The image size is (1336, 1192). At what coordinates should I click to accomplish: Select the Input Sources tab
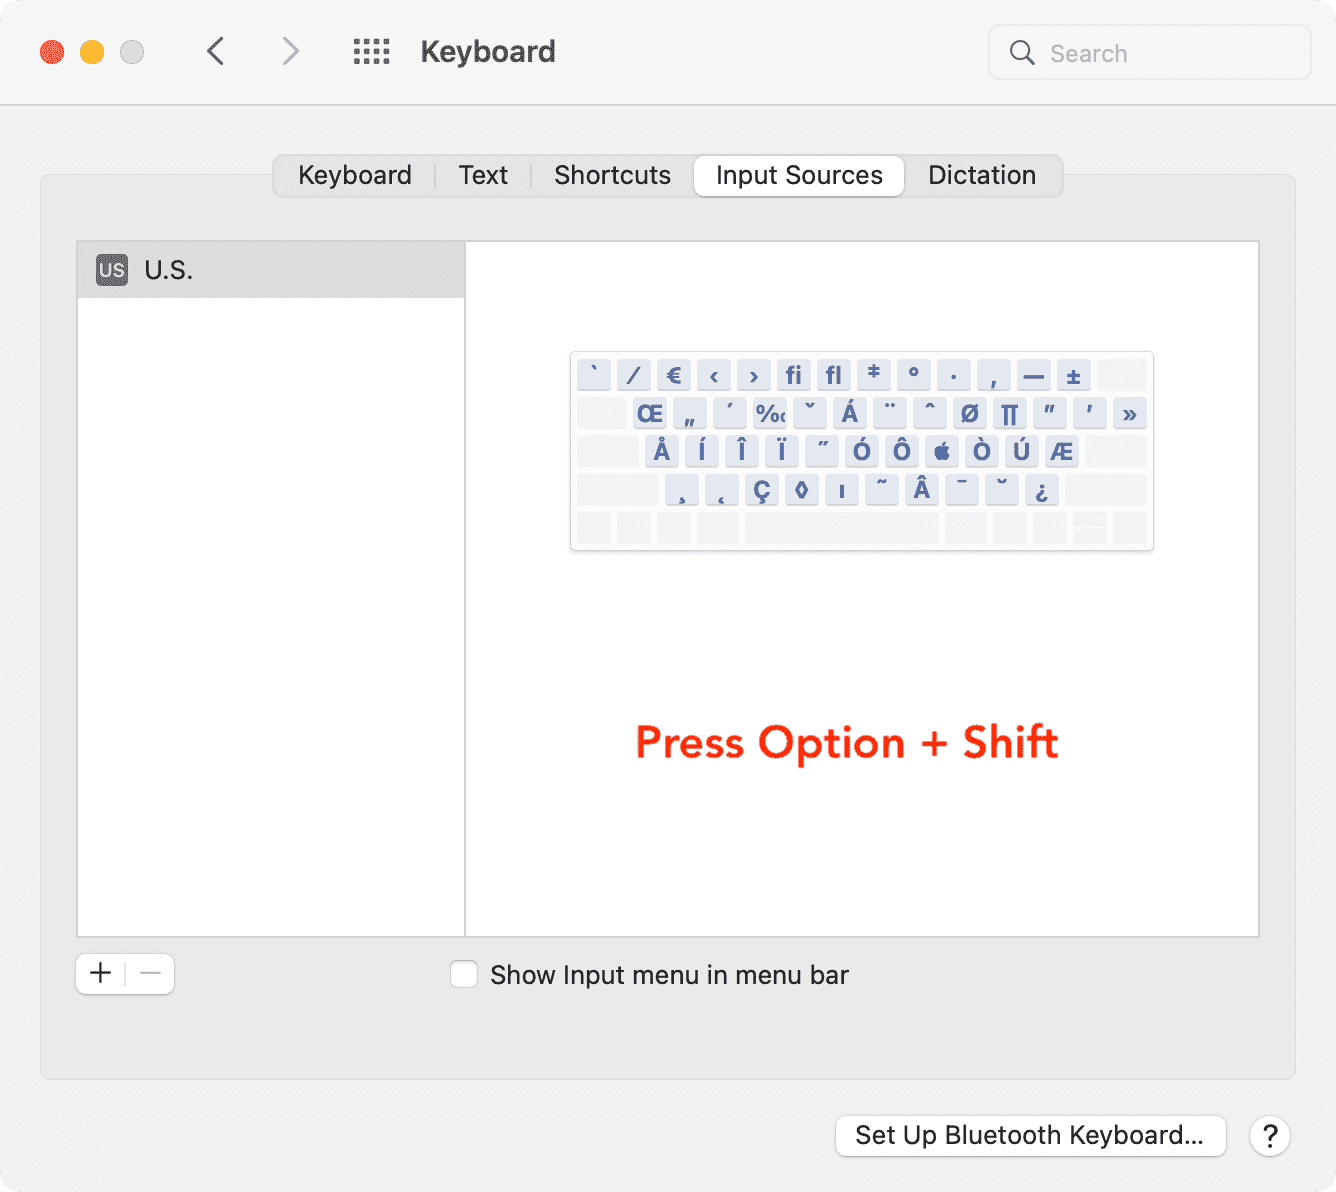799,176
